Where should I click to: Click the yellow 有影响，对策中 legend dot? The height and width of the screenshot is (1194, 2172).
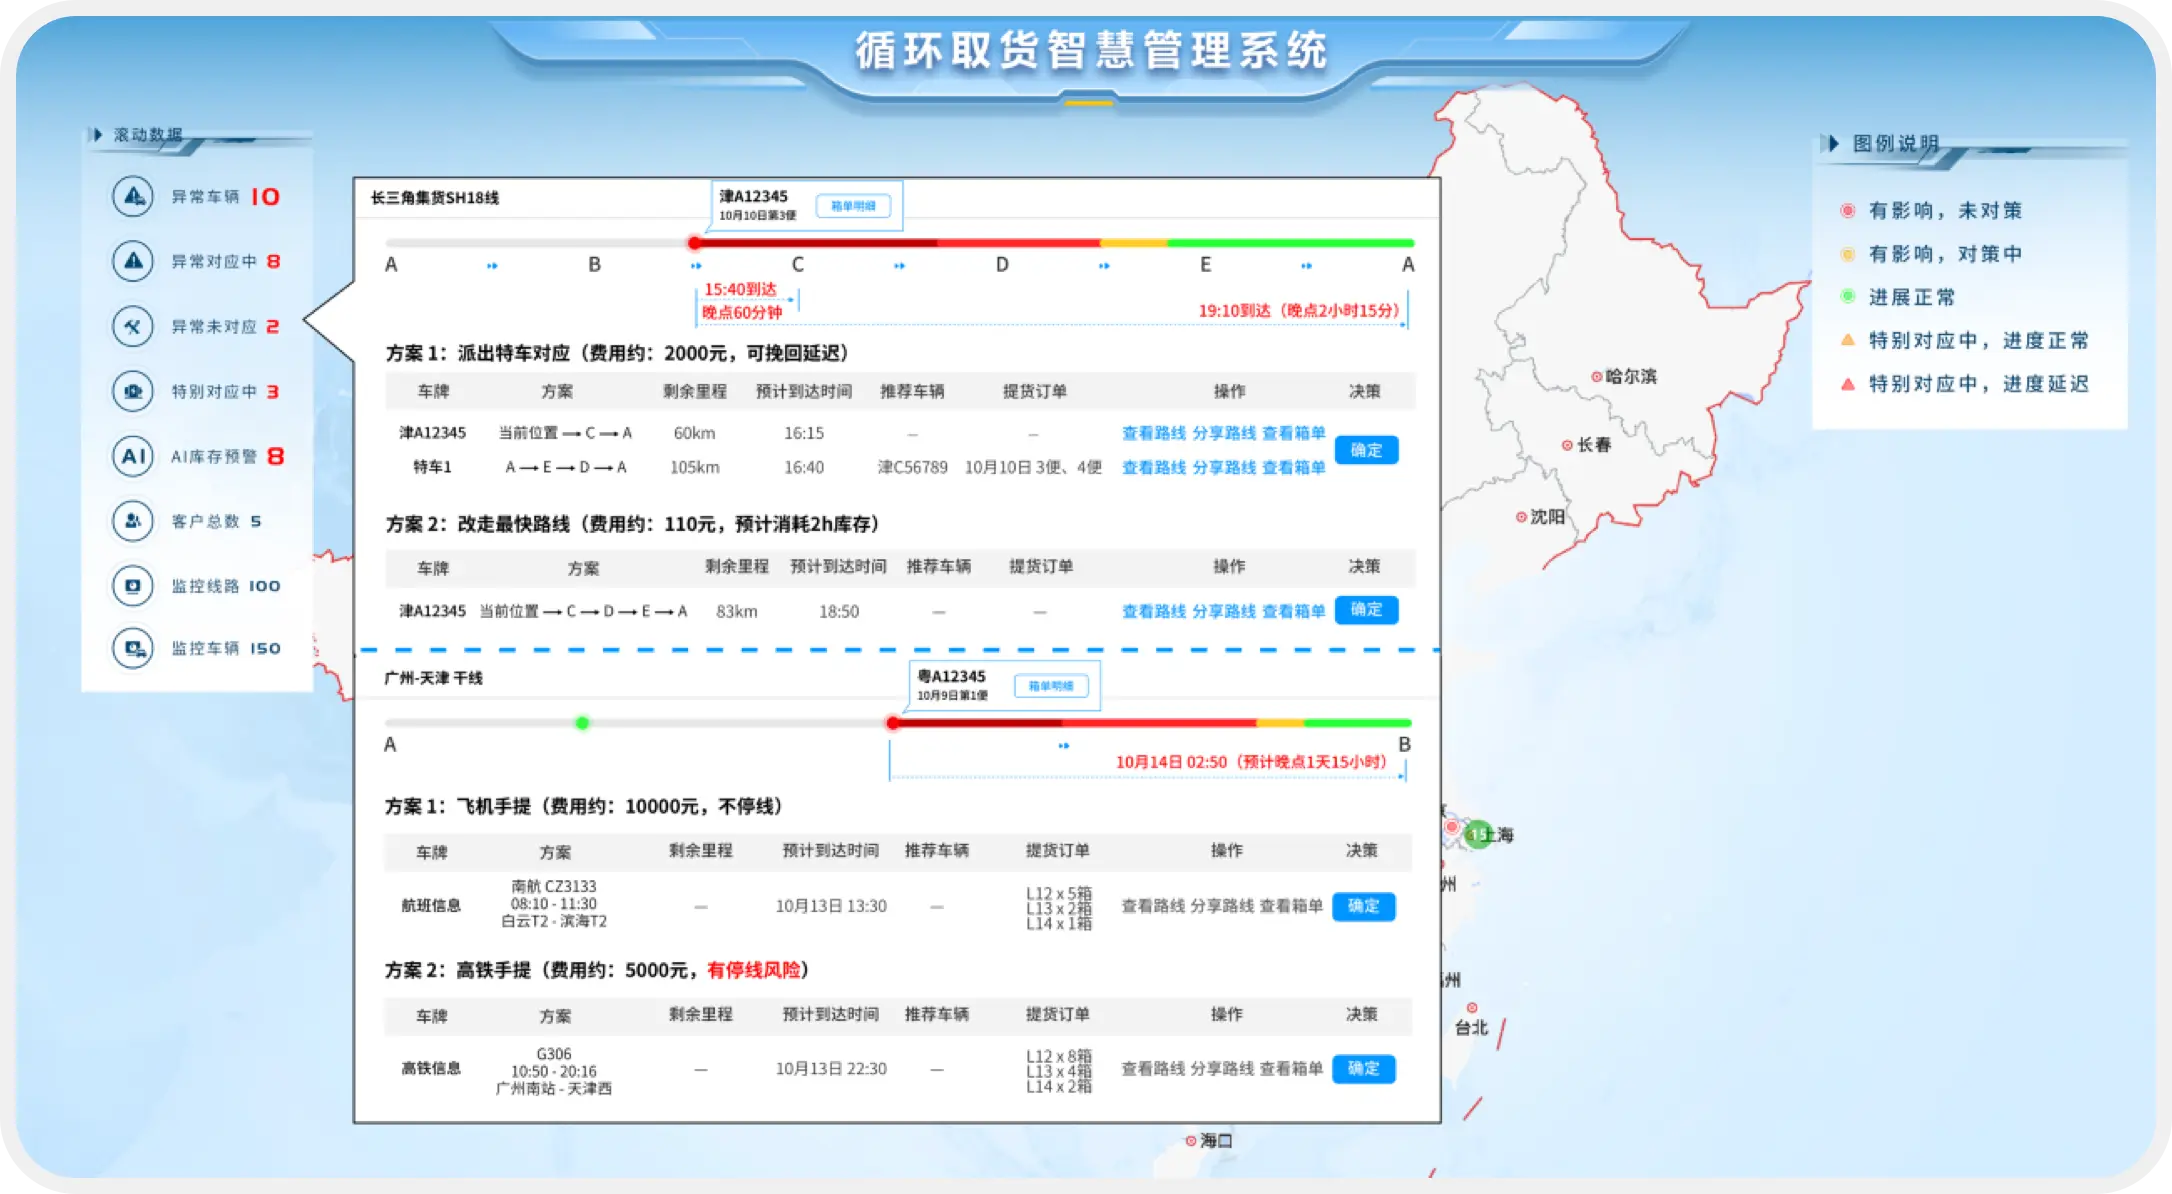pos(1848,254)
